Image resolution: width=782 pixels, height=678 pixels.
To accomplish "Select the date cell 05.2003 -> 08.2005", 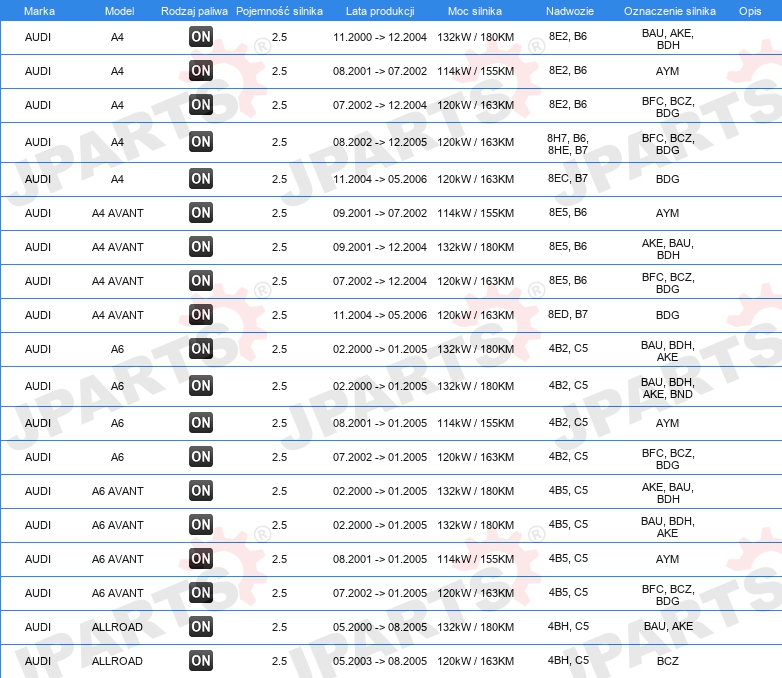I will pyautogui.click(x=380, y=661).
